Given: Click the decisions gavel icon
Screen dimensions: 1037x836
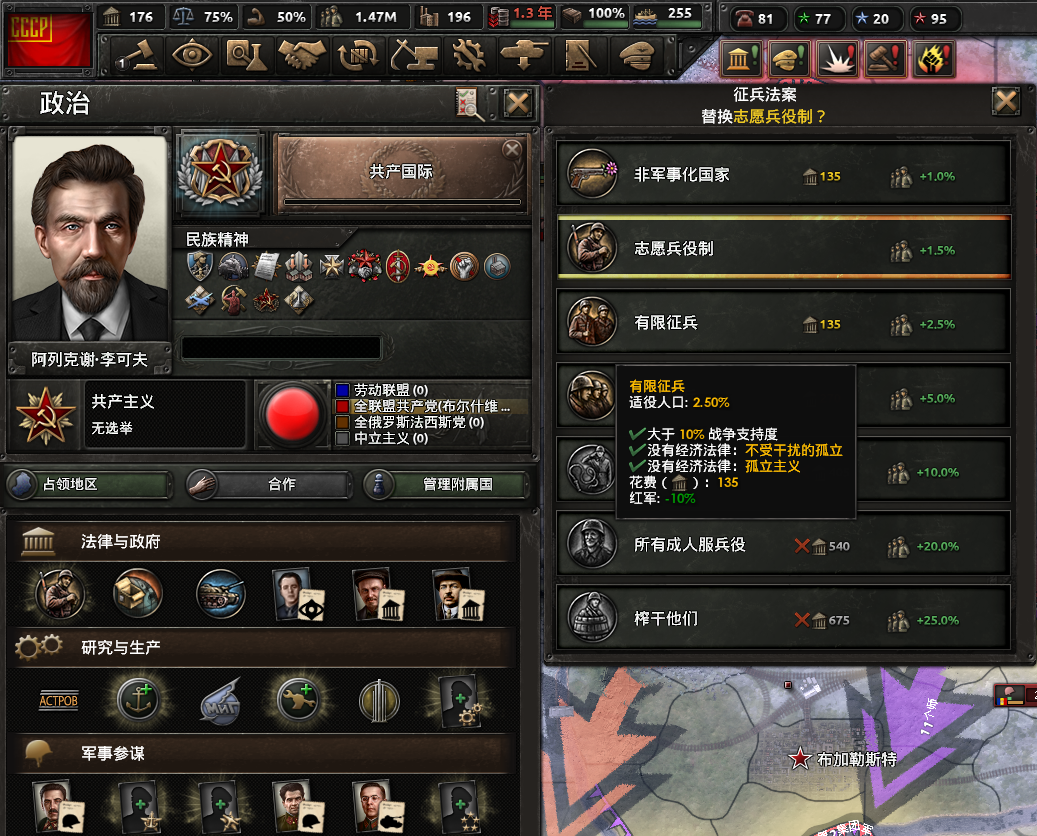Looking at the screenshot, I should pyautogui.click(x=136, y=55).
